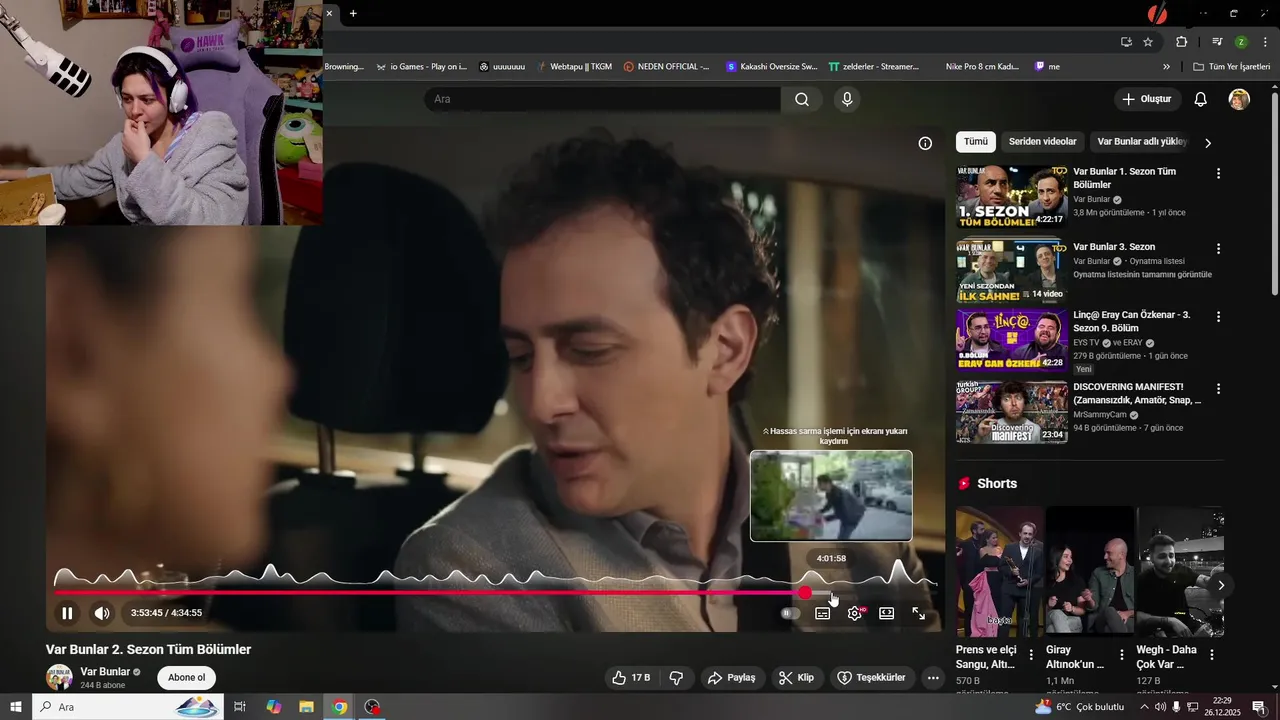Open YouTube notifications bell
The width and height of the screenshot is (1280, 720).
[x=1201, y=99]
